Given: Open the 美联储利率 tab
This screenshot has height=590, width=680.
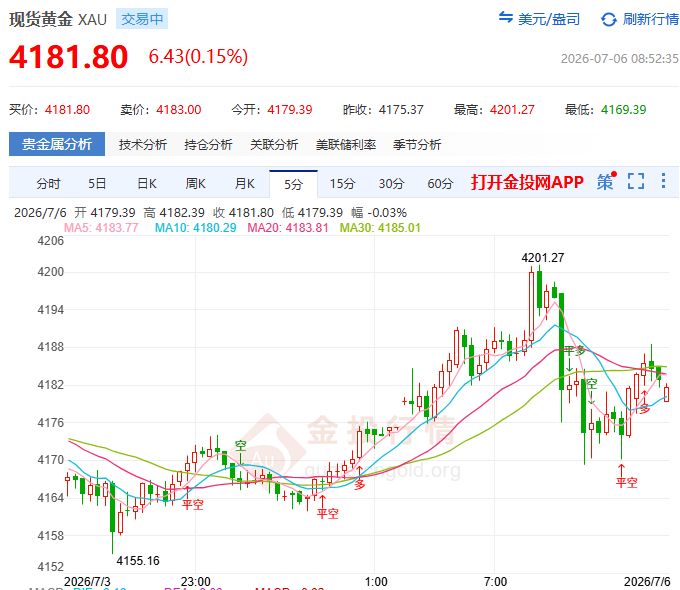Looking at the screenshot, I should tap(346, 144).
